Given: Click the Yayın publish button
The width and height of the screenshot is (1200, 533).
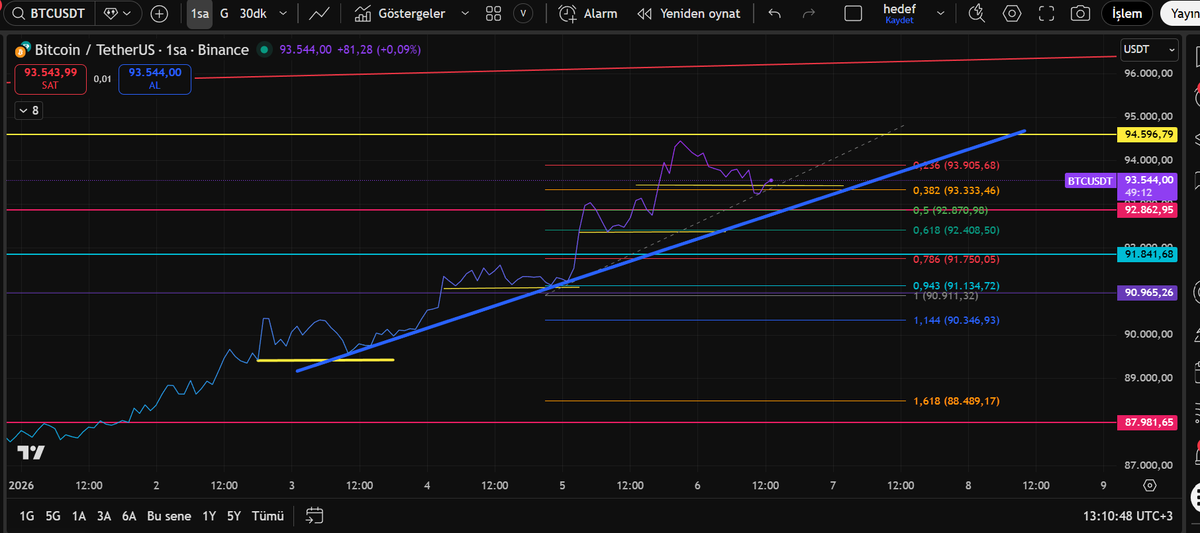Looking at the screenshot, I should (x=1181, y=14).
